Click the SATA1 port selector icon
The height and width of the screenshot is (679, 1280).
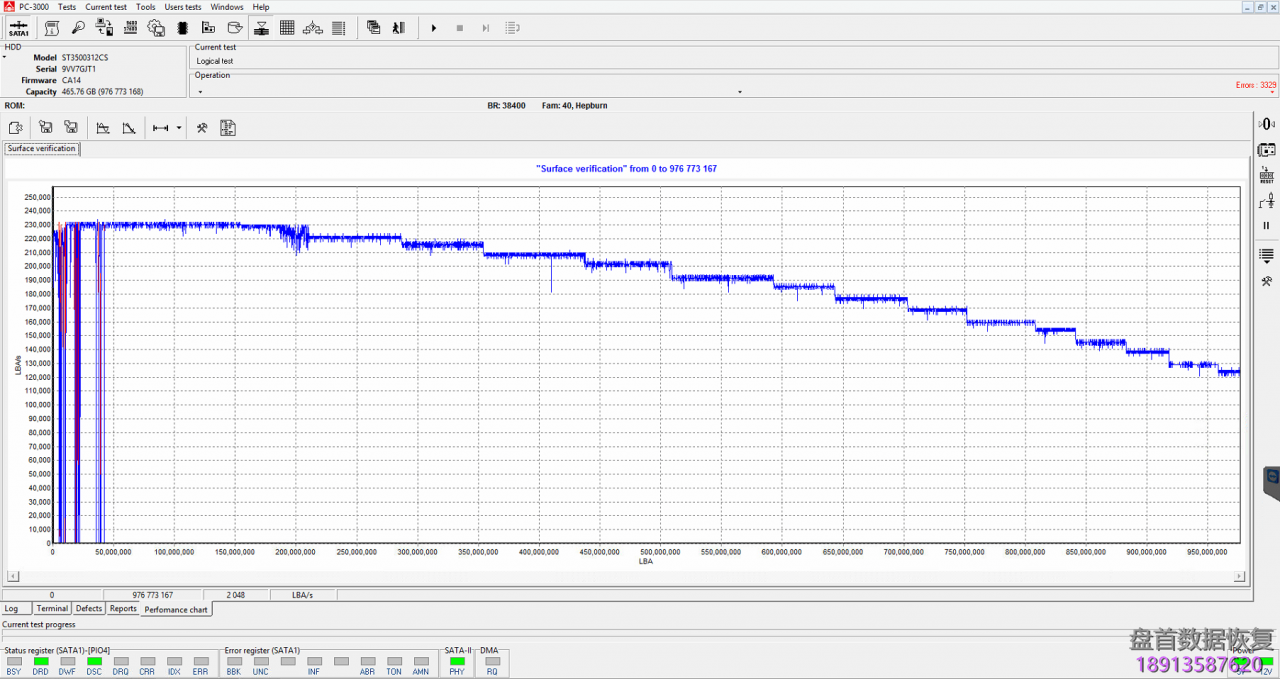18,28
